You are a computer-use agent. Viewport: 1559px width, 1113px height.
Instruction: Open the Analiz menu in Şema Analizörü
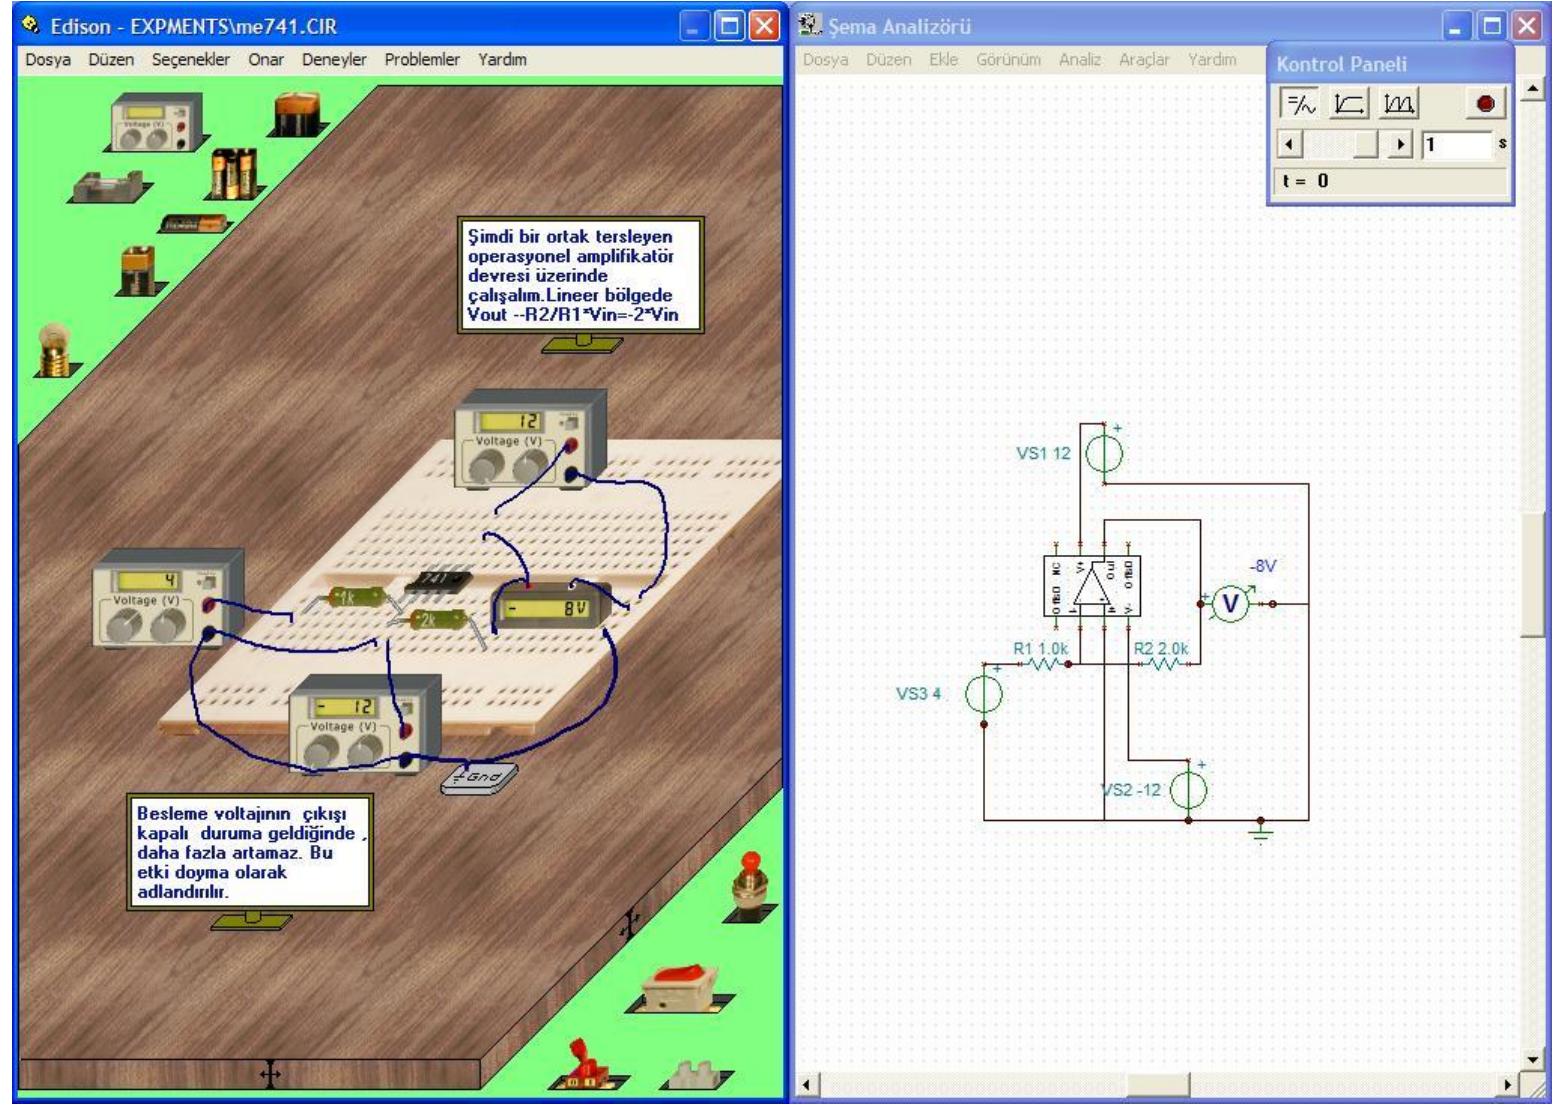(1080, 60)
